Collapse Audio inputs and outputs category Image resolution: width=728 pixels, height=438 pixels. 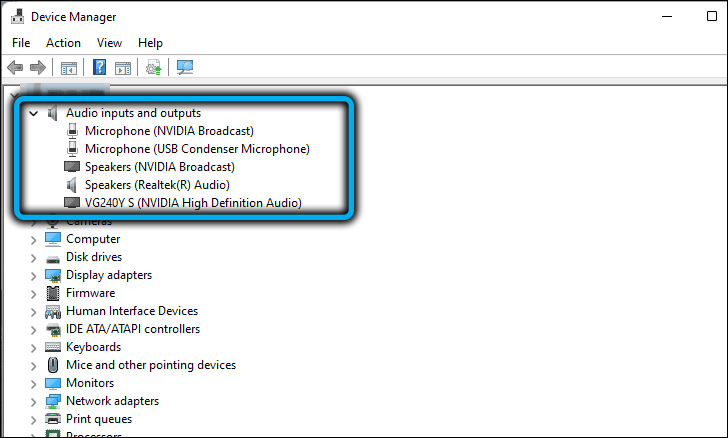pyautogui.click(x=34, y=114)
